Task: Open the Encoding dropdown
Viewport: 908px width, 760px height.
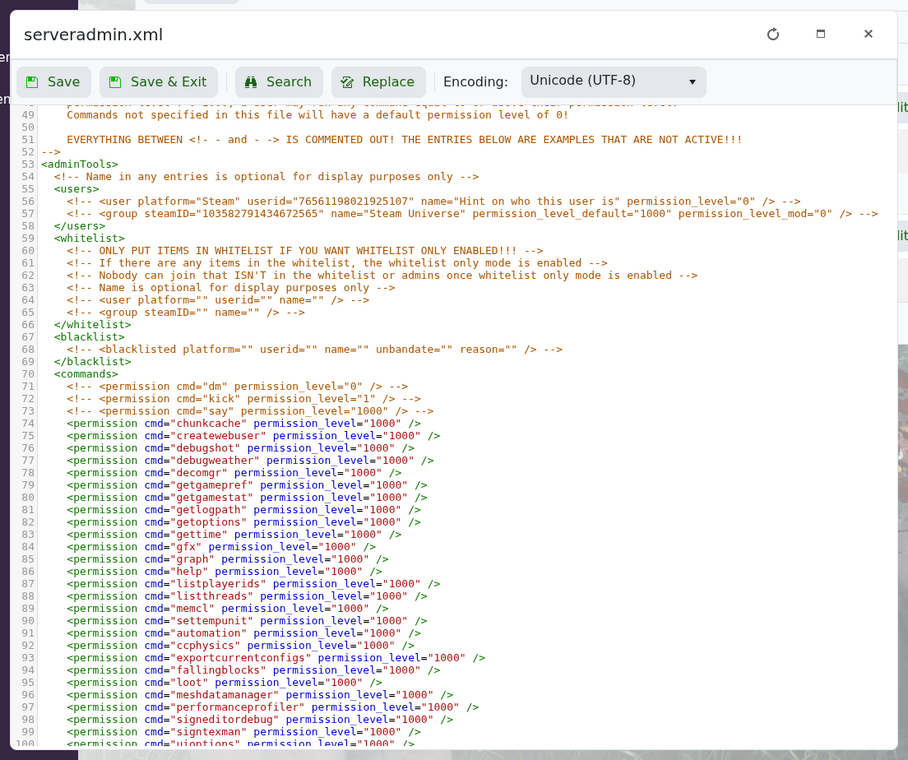Action: (613, 82)
